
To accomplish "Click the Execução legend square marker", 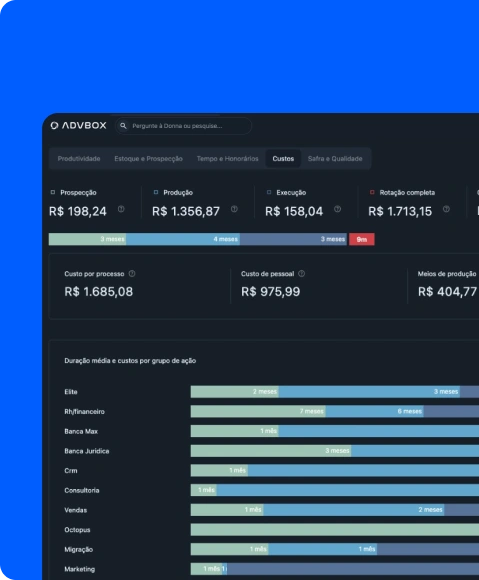I will 269,192.
